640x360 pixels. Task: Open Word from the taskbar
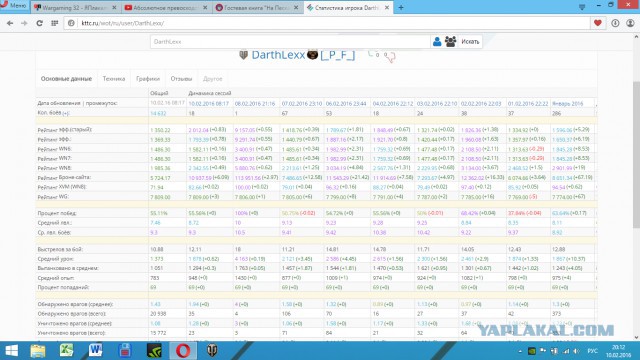(x=96, y=351)
